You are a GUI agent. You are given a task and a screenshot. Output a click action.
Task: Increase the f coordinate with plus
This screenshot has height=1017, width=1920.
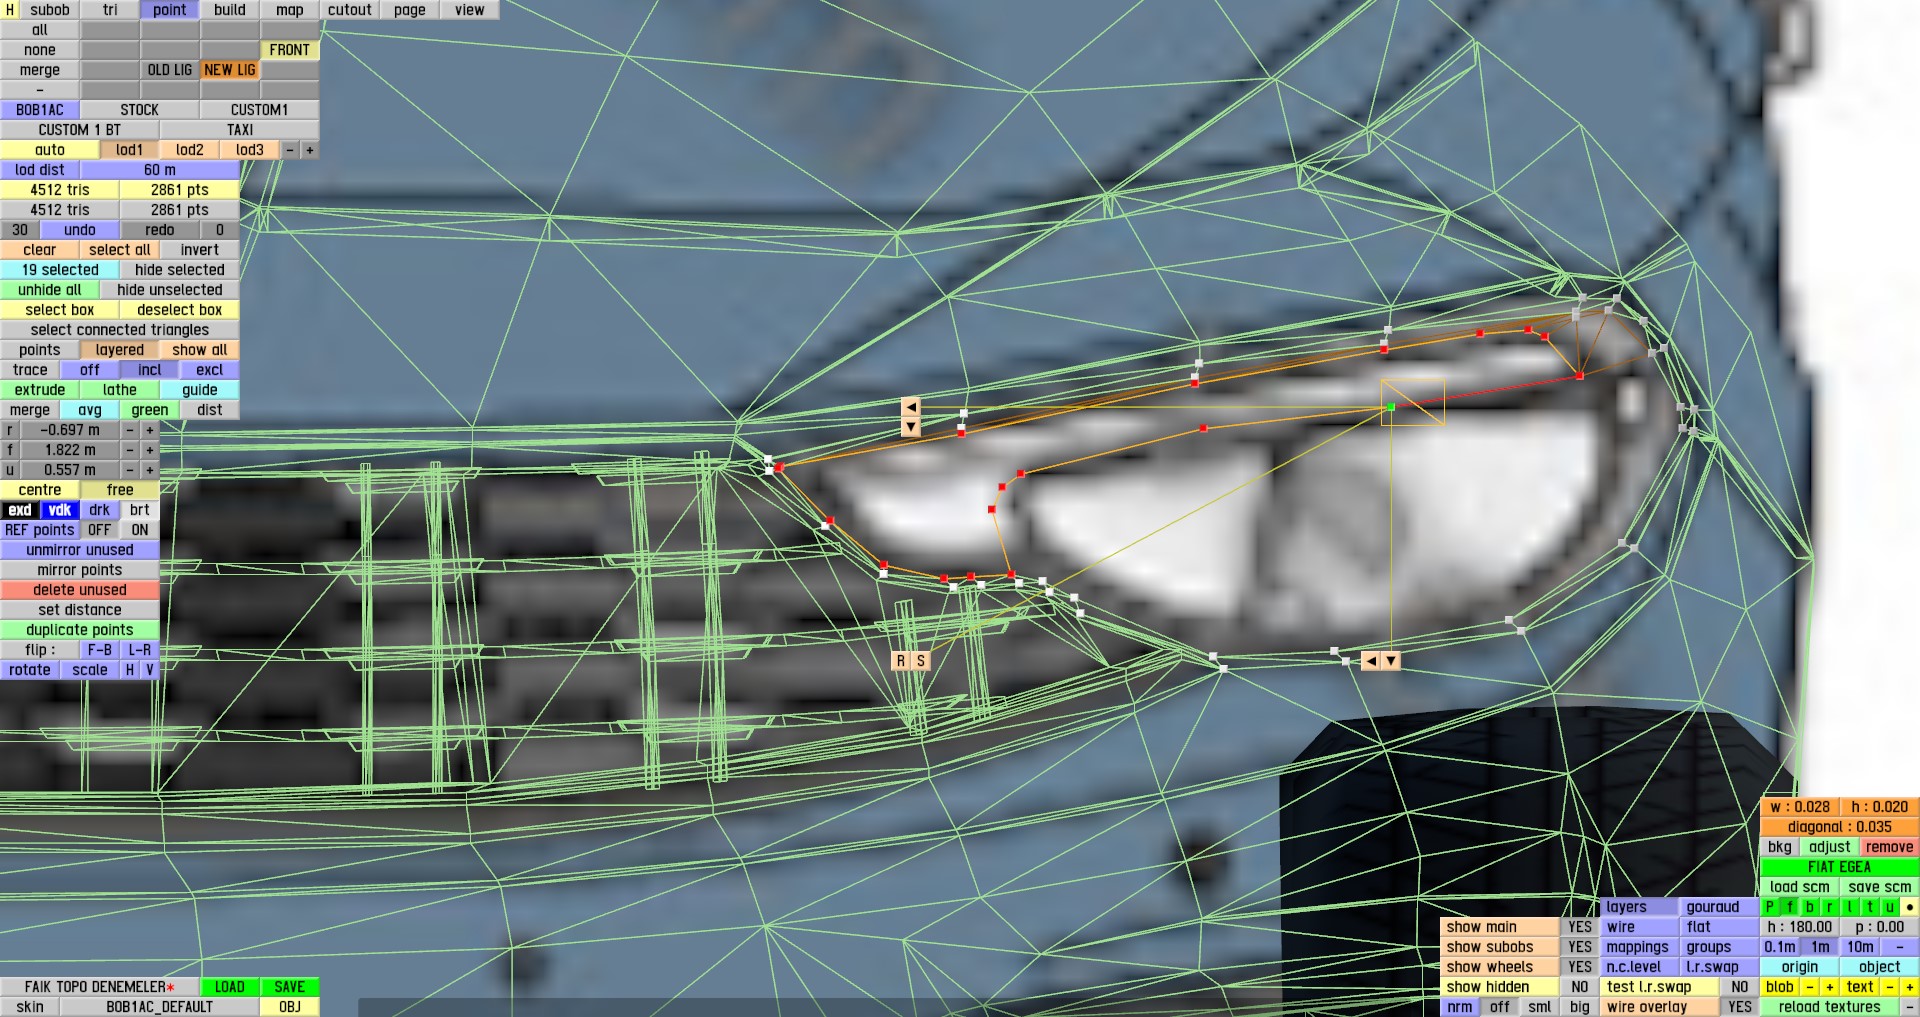click(x=150, y=450)
